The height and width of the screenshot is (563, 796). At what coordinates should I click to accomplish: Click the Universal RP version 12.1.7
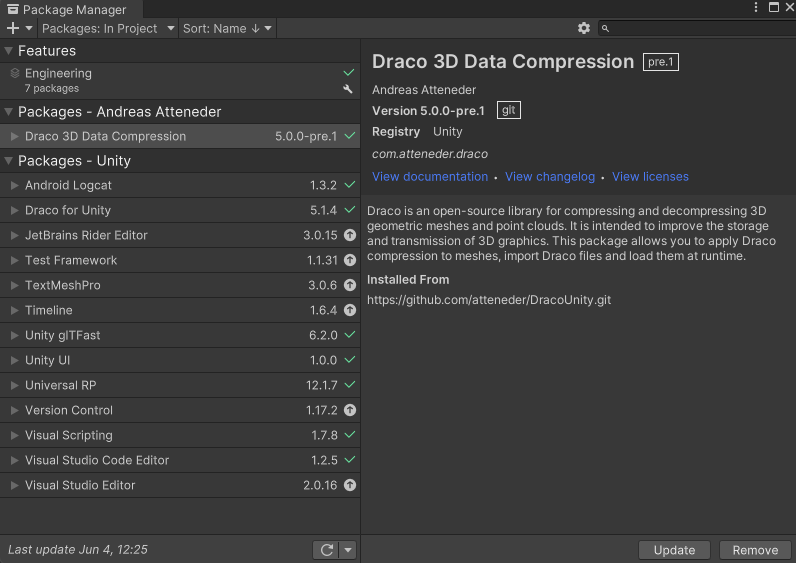pyautogui.click(x=321, y=385)
